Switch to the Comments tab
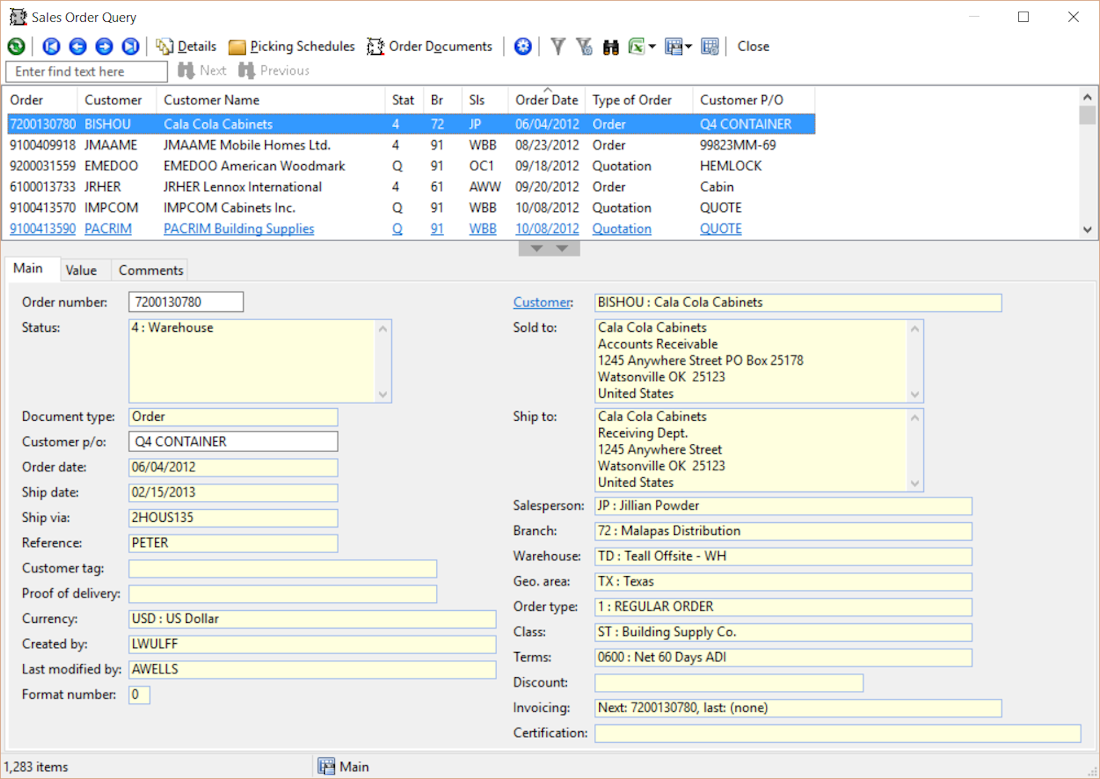1100x779 pixels. click(x=151, y=270)
